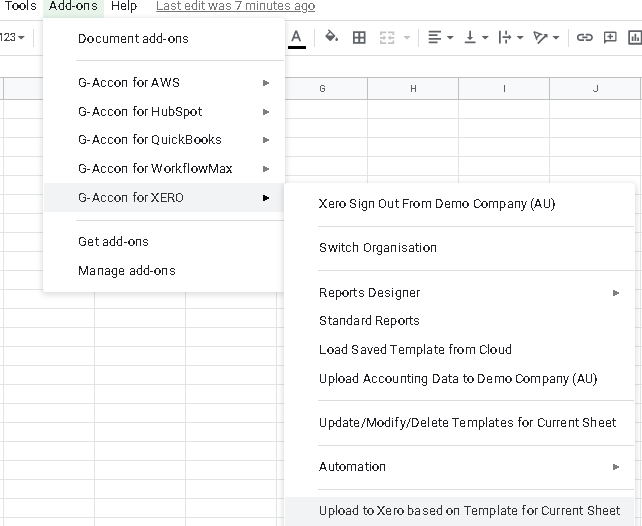Screen dimensions: 642x526
Task: Open vertical align dropdown arrow
Action: 485,38
